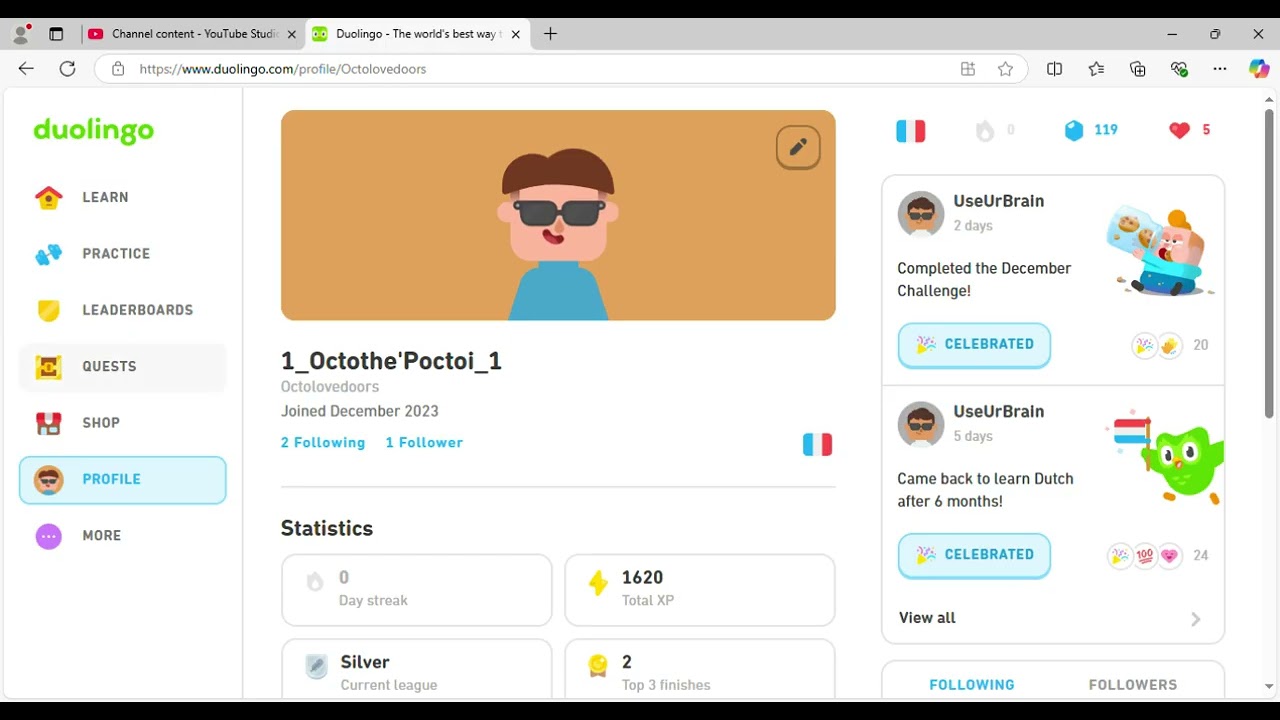Switch to the Following tab
1280x720 pixels.
pyautogui.click(x=972, y=685)
